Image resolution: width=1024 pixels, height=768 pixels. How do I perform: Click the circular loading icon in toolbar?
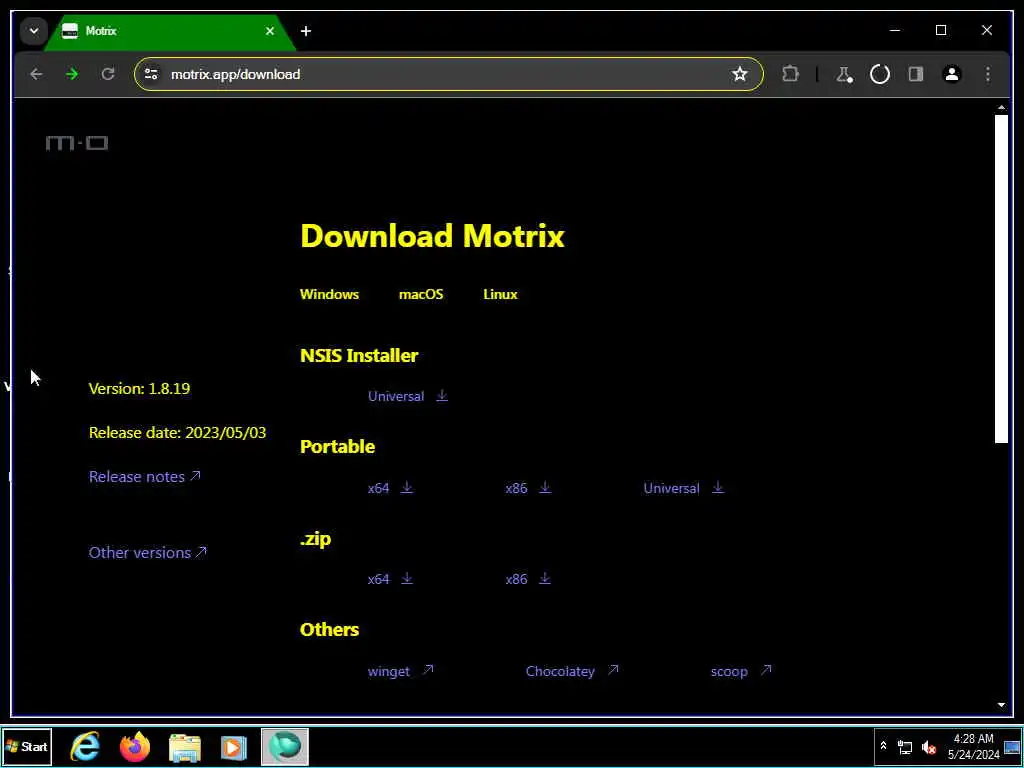(880, 74)
